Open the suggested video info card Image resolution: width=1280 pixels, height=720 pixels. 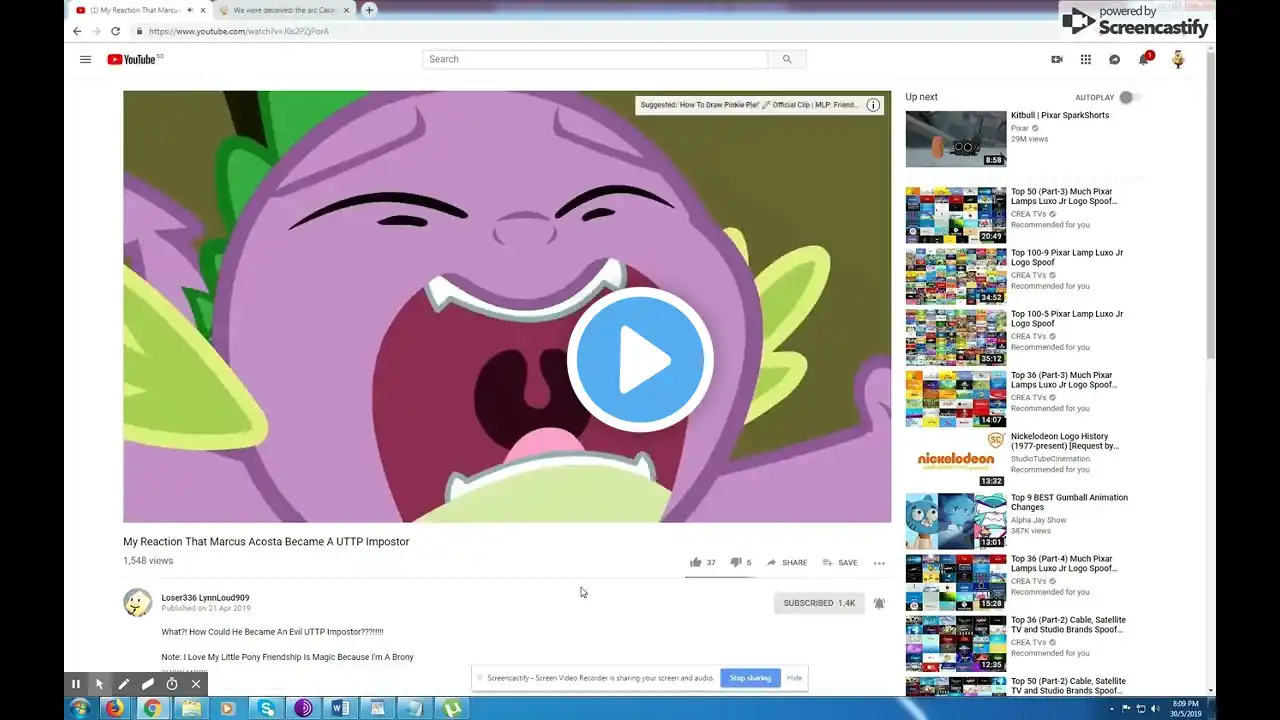pyautogui.click(x=873, y=105)
